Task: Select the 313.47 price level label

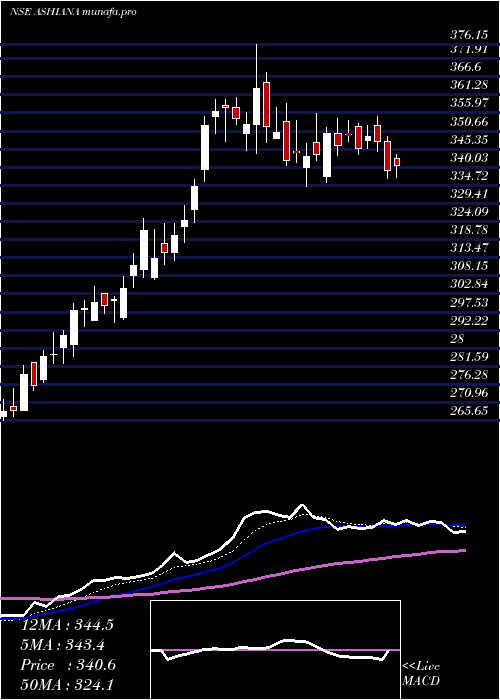Action: click(468, 248)
